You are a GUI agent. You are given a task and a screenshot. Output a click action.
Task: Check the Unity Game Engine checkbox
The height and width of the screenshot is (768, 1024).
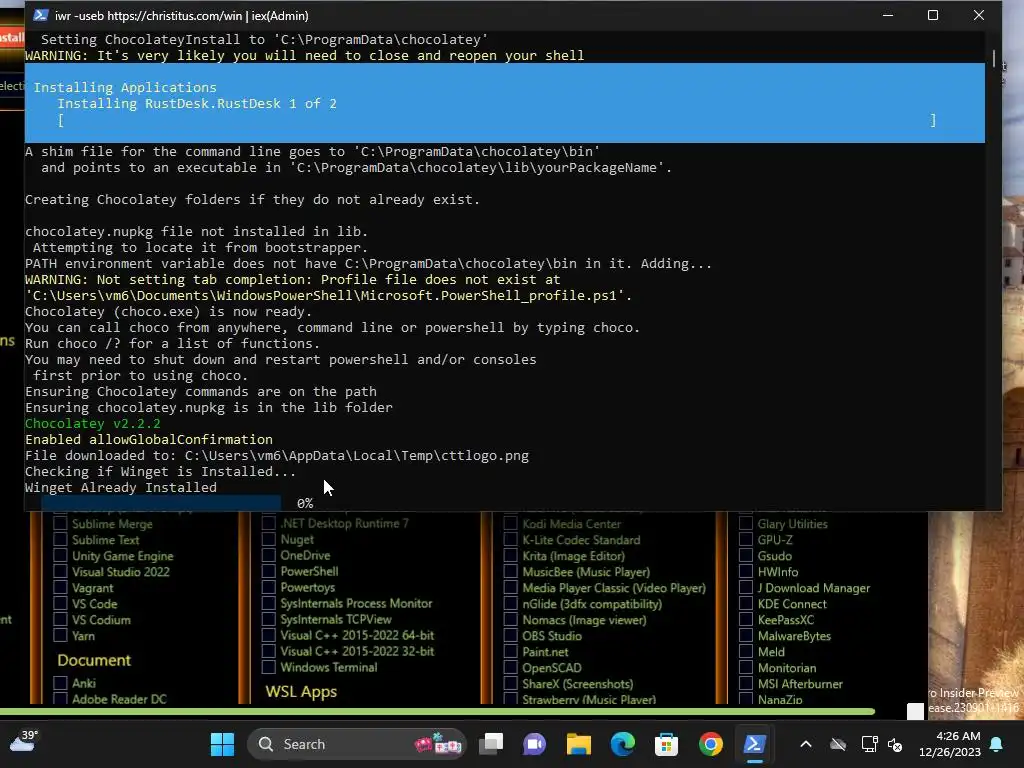click(60, 555)
